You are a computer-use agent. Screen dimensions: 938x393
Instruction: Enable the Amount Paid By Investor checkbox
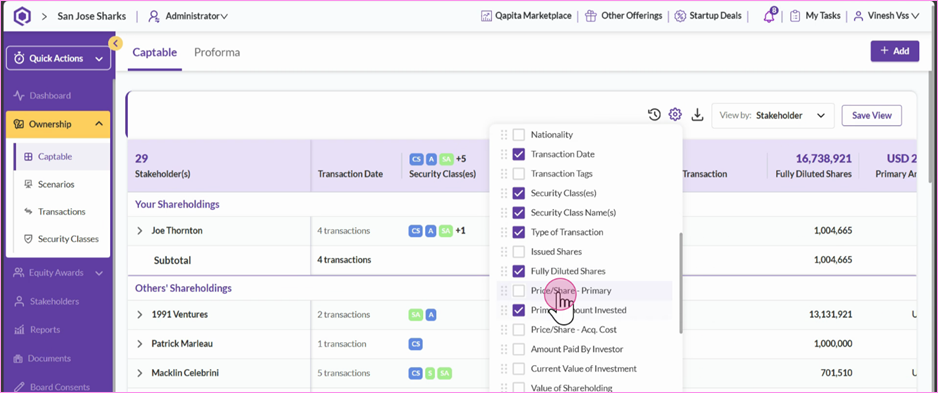[x=519, y=349]
